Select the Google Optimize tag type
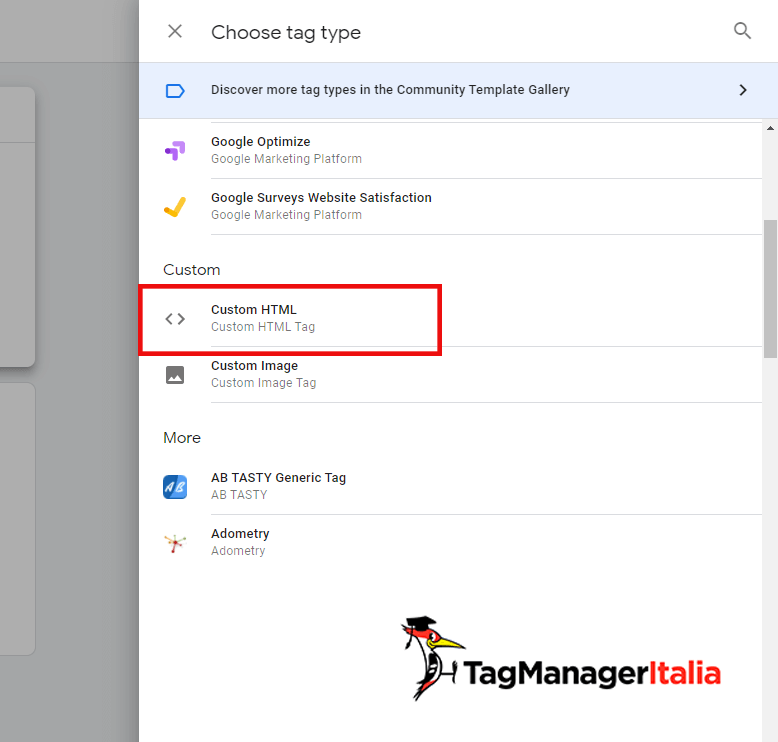 [x=450, y=150]
